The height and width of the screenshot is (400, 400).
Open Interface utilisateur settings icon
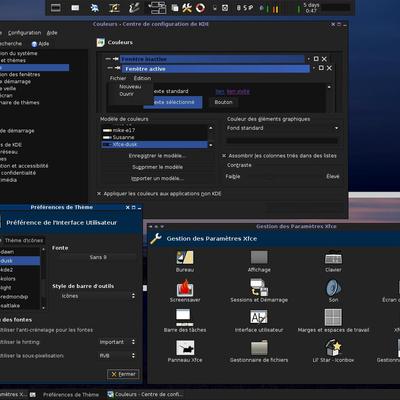[x=259, y=317]
